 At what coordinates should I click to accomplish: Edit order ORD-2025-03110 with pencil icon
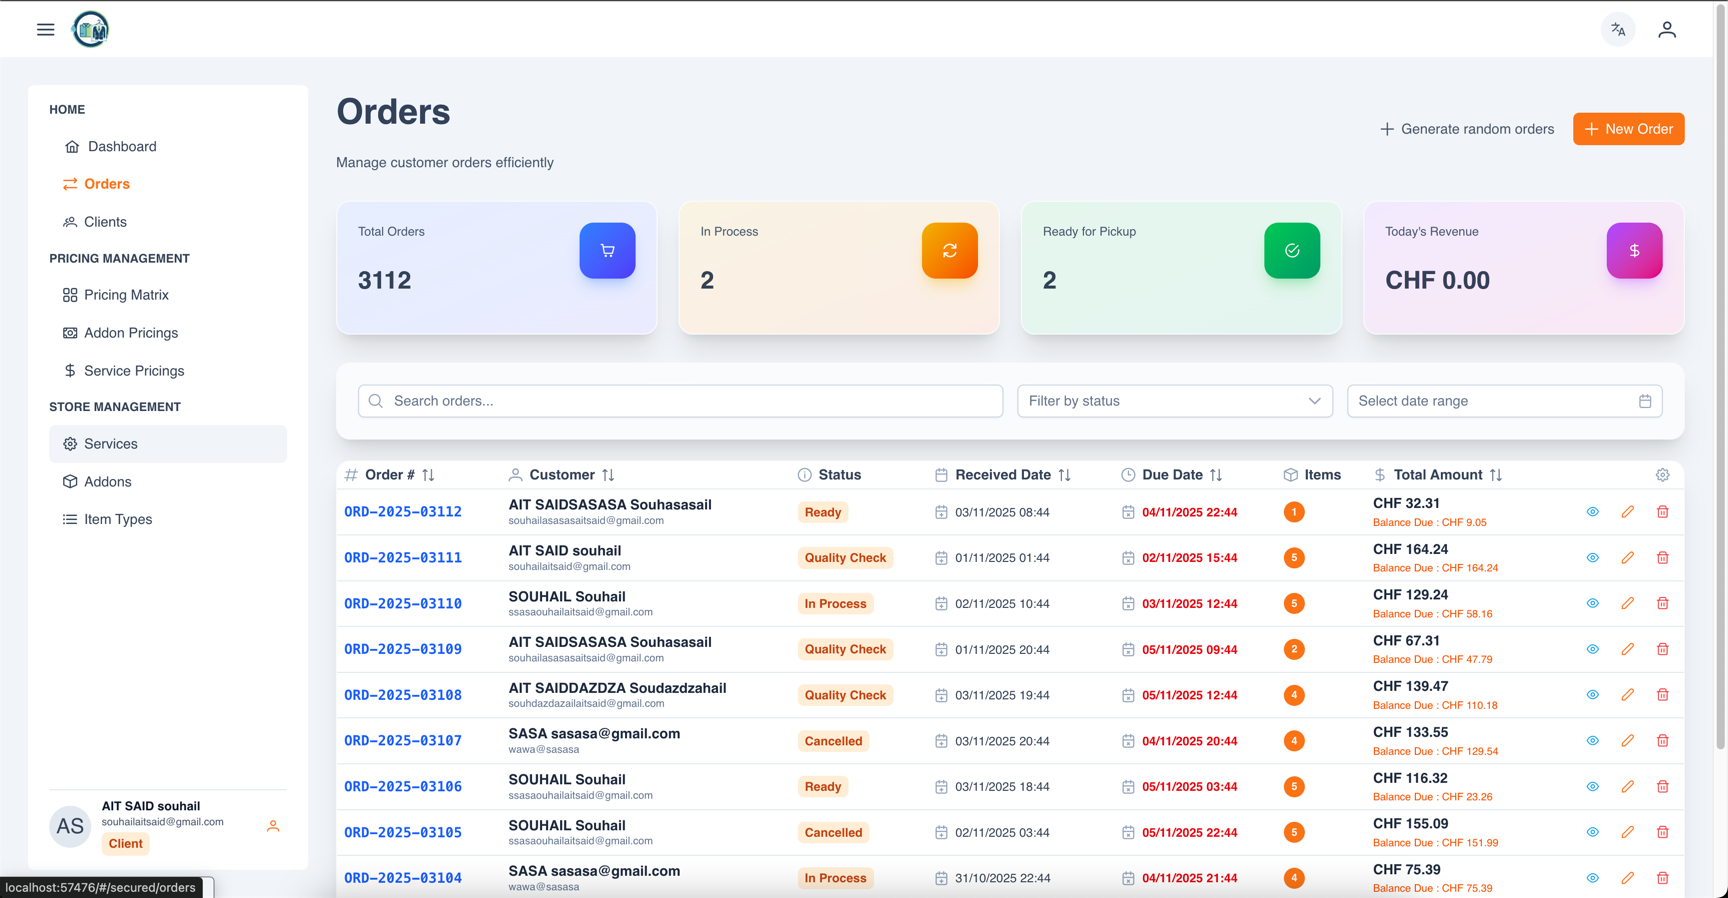point(1627,603)
